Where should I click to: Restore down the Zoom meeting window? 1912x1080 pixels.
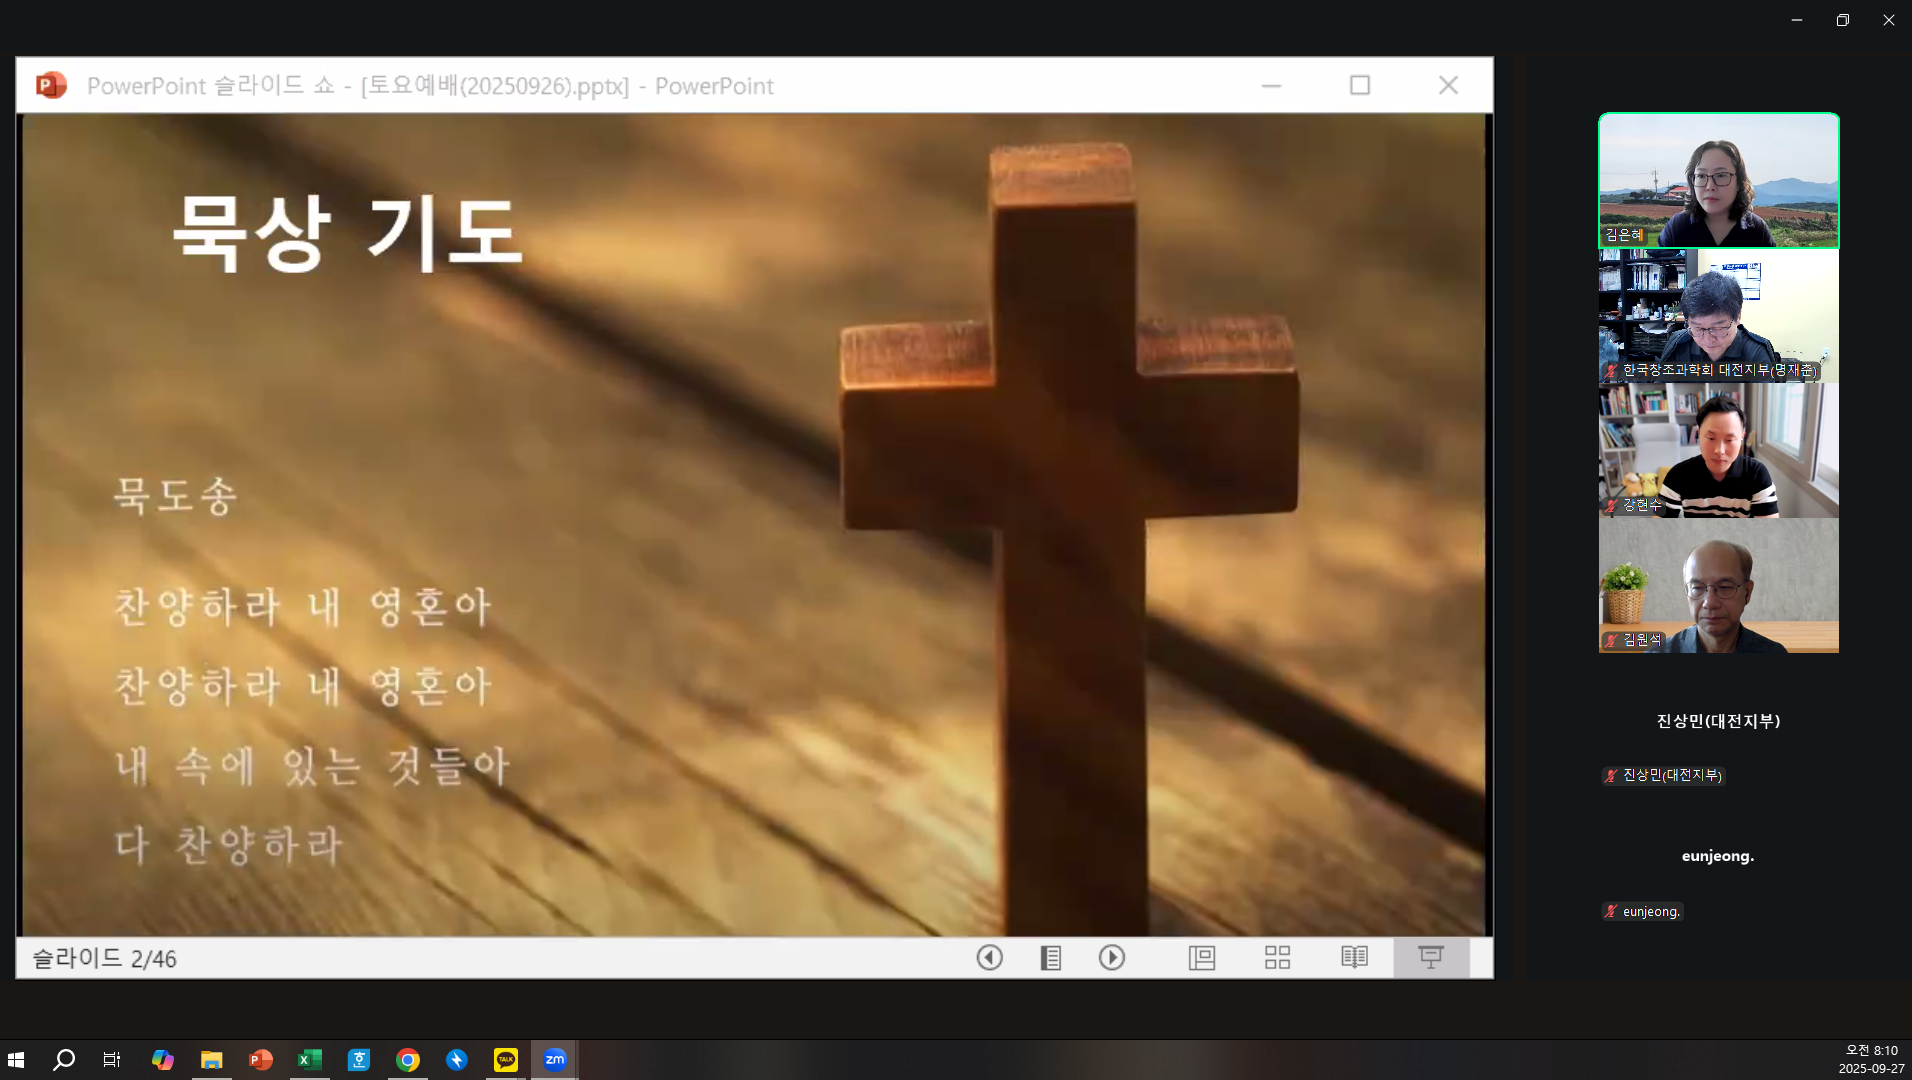[1843, 20]
